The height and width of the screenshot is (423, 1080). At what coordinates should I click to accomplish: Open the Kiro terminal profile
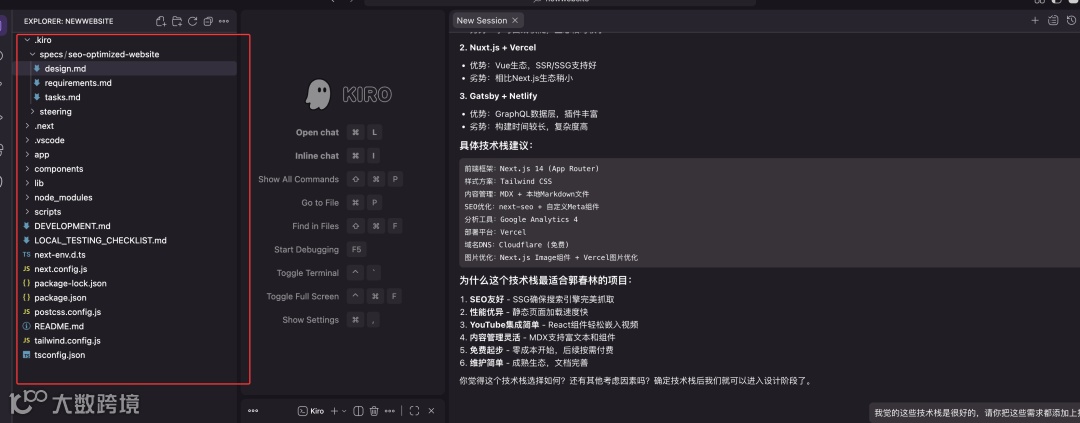(x=311, y=411)
